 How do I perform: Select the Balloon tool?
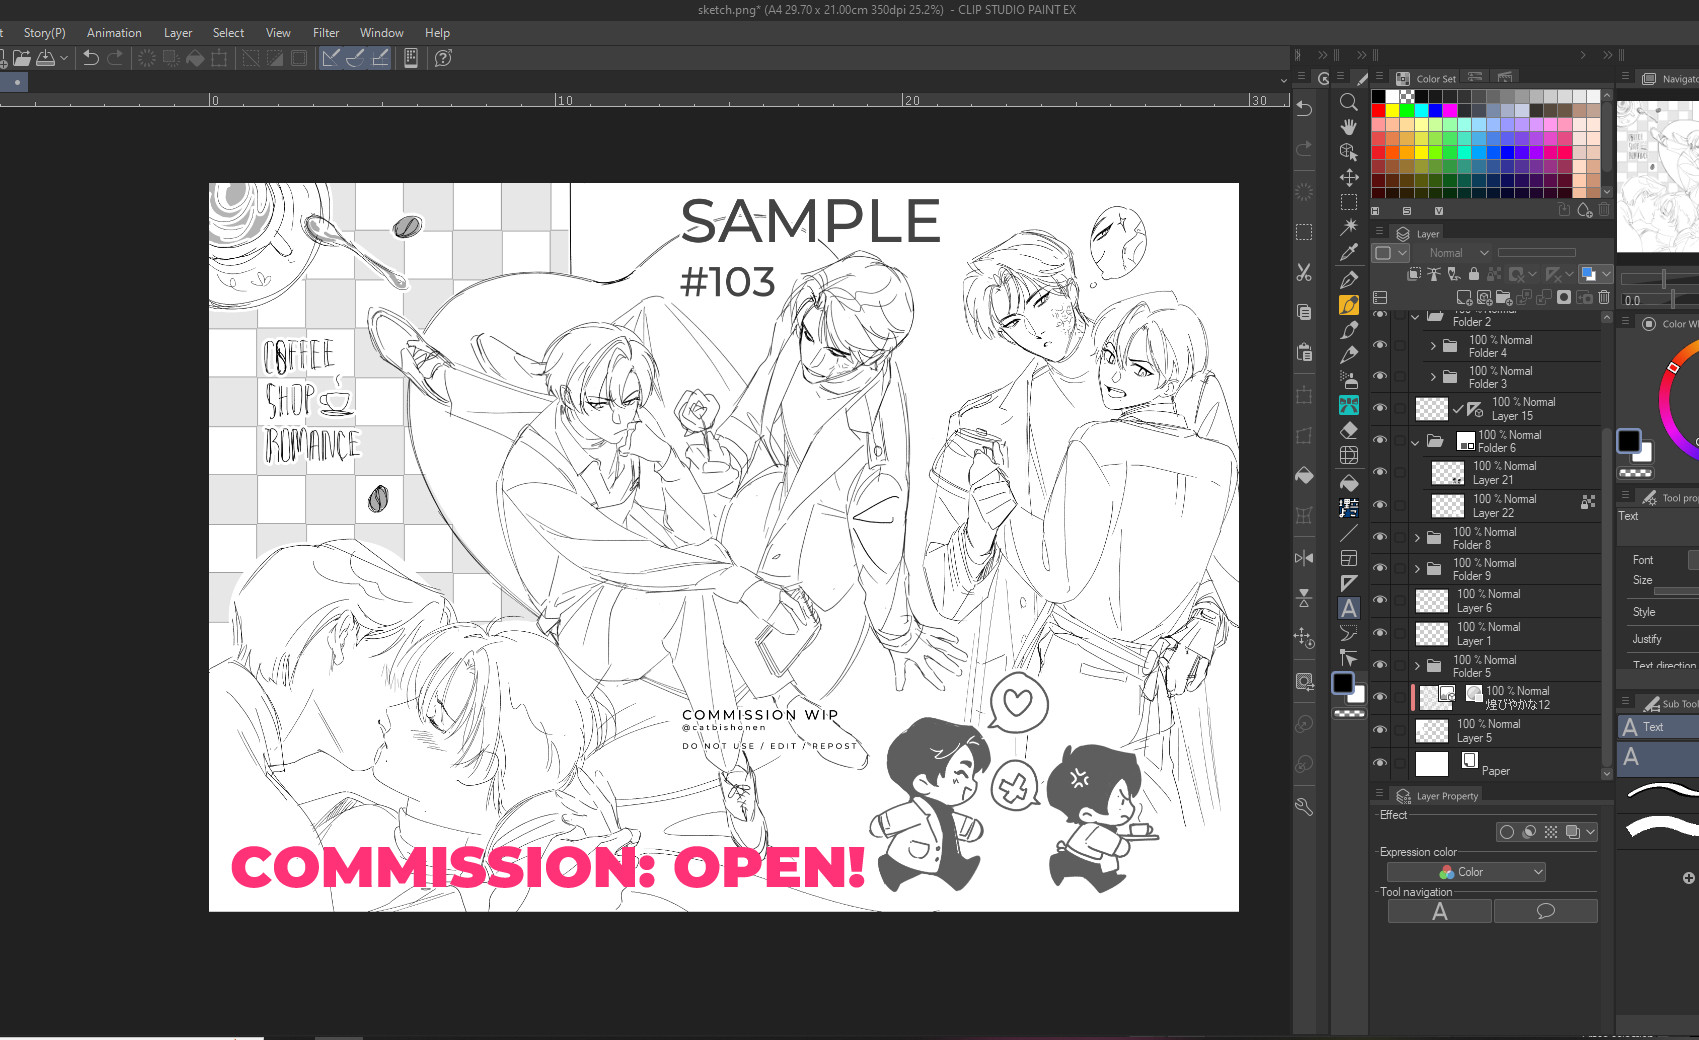click(1348, 633)
